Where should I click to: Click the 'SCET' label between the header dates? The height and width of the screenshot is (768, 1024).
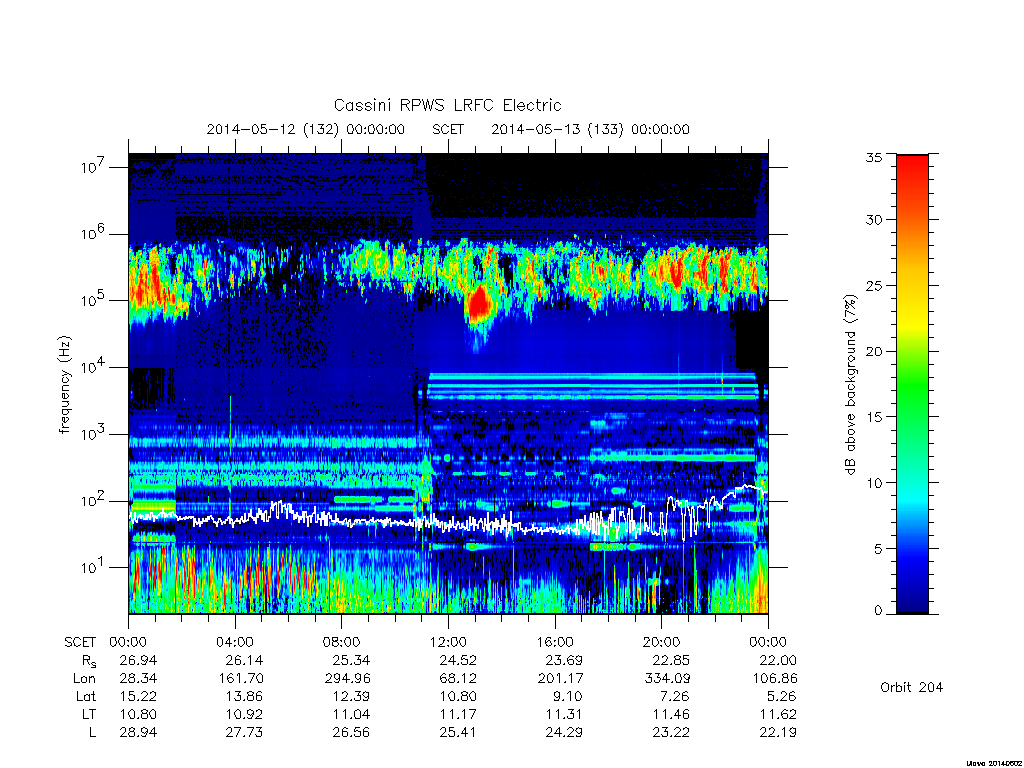click(x=448, y=129)
